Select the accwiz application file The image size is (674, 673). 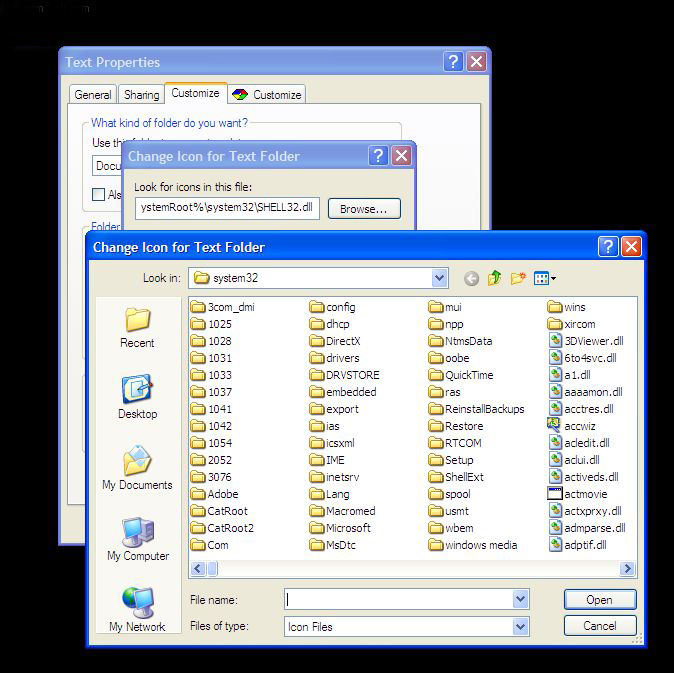coord(572,426)
